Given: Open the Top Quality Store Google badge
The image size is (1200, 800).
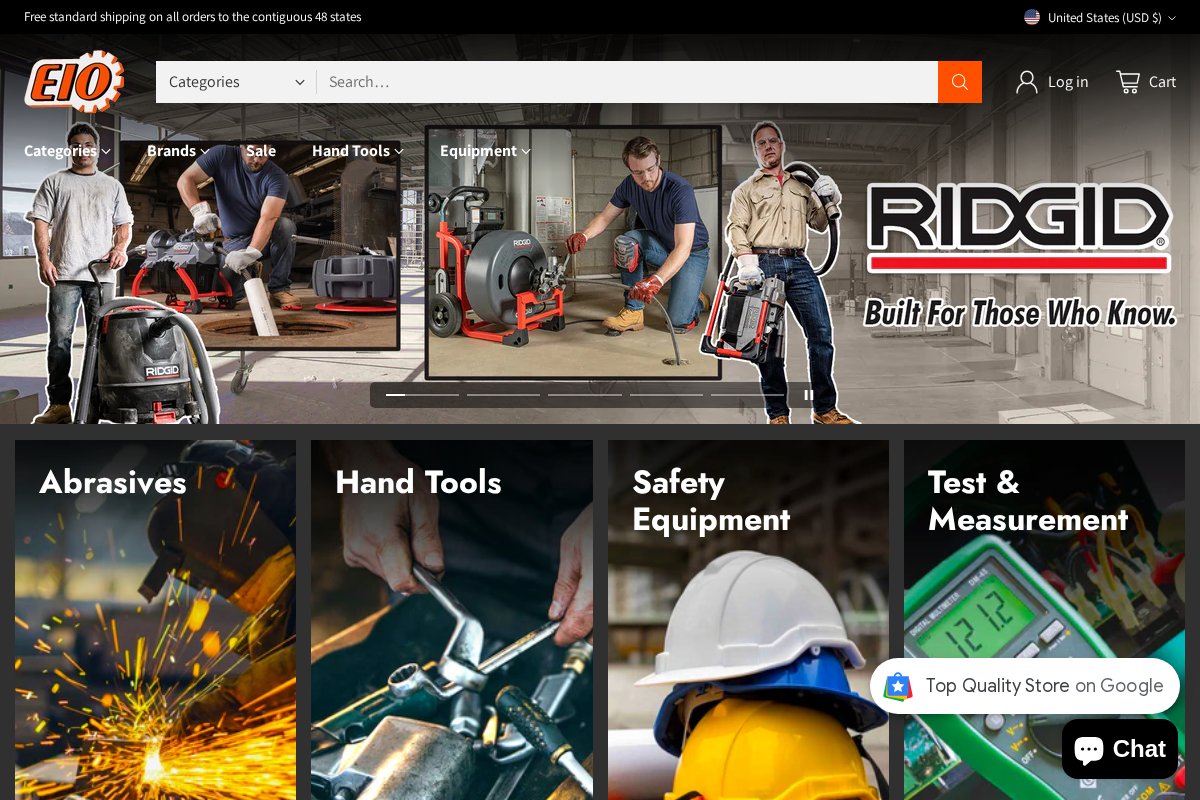Looking at the screenshot, I should [1025, 686].
